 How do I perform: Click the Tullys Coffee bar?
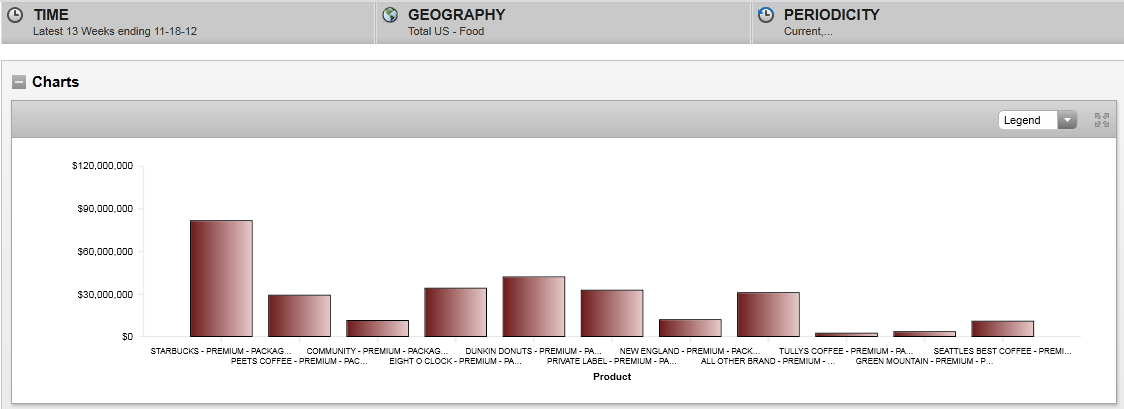tap(845, 334)
